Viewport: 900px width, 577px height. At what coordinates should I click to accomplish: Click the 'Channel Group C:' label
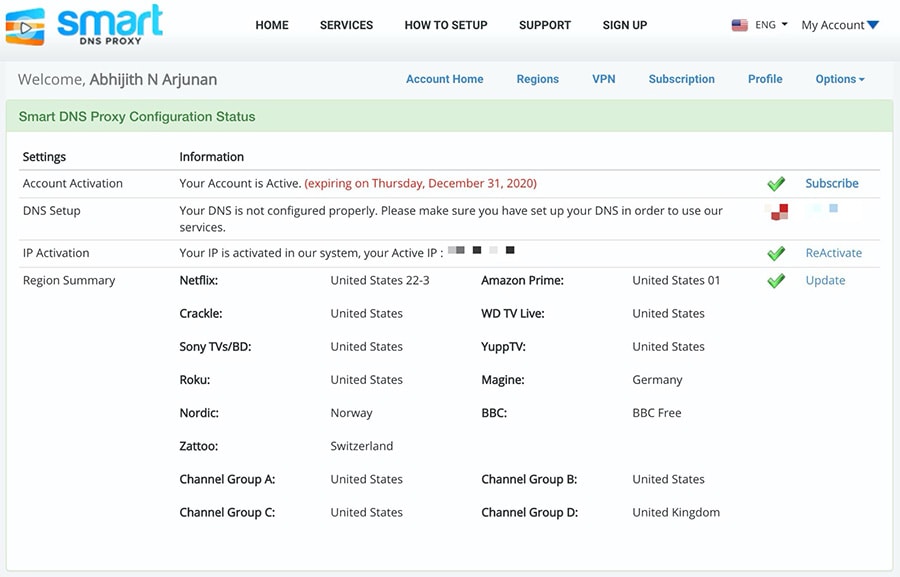(x=227, y=513)
